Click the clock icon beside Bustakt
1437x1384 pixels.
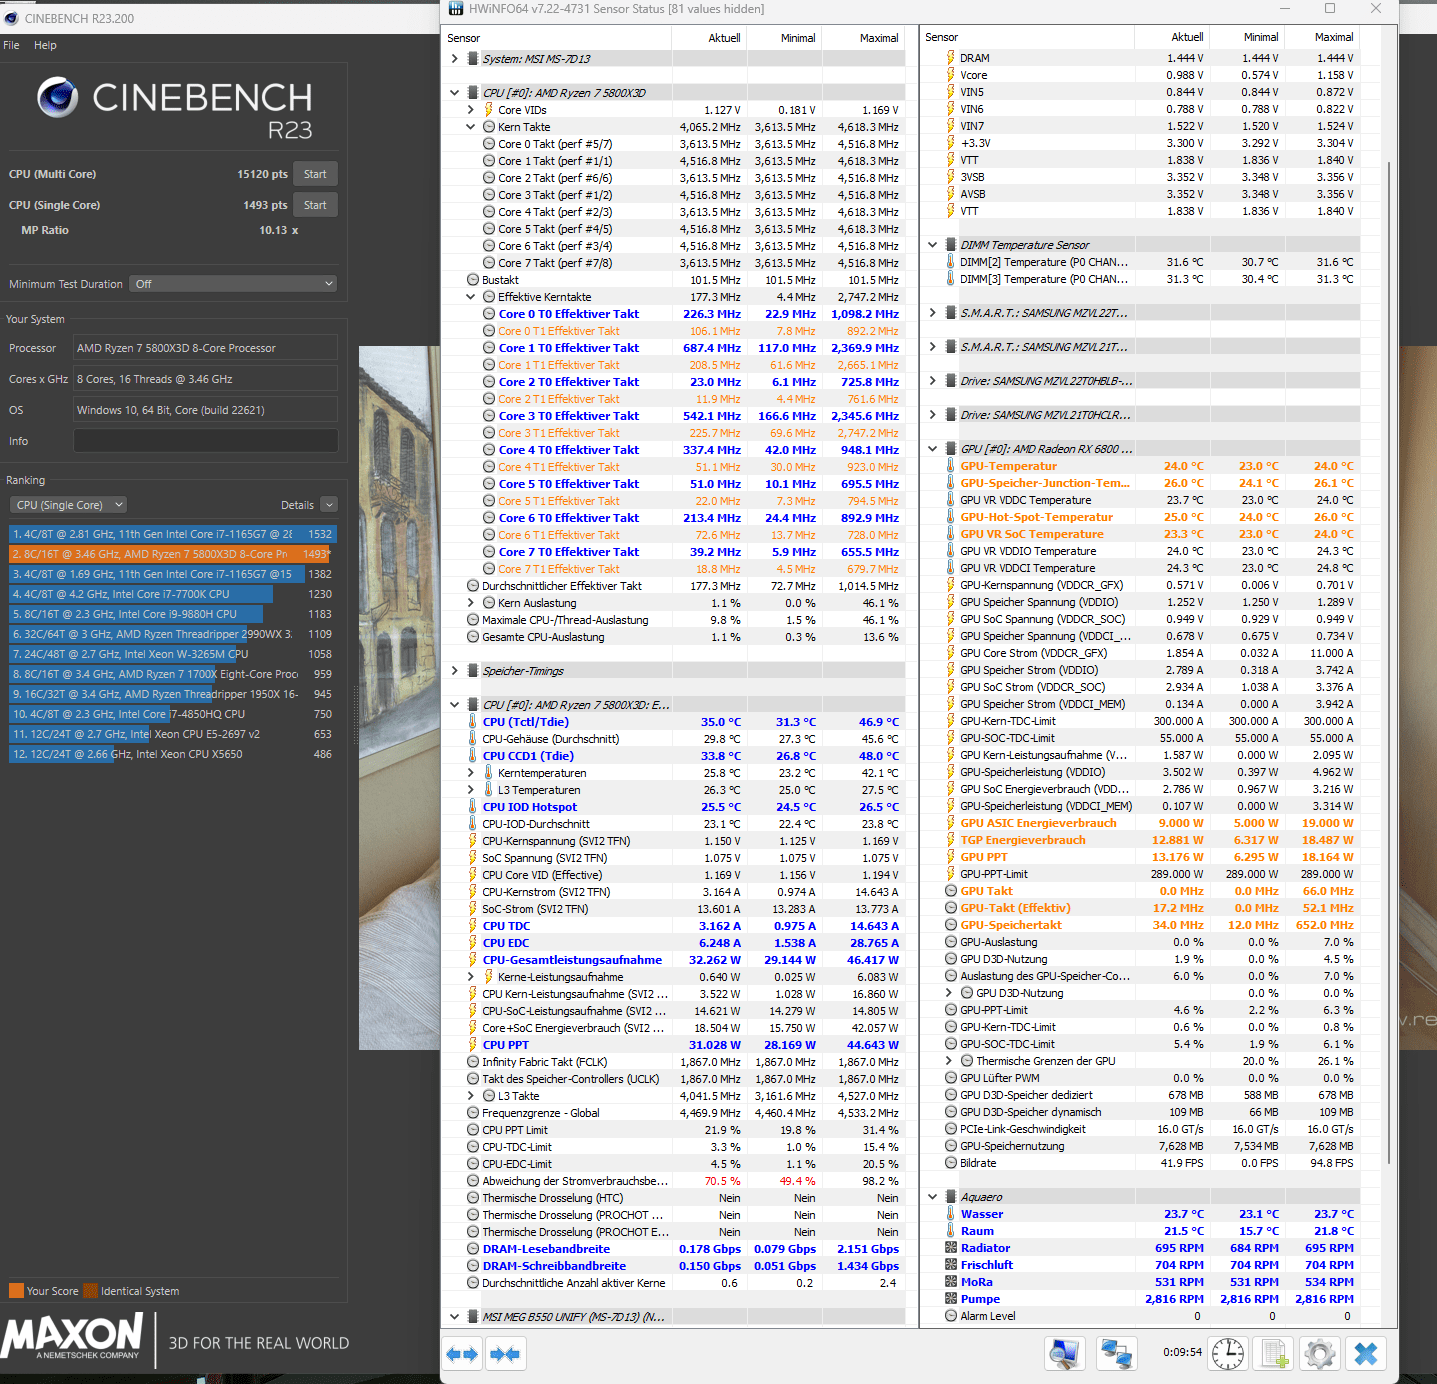[x=473, y=280]
